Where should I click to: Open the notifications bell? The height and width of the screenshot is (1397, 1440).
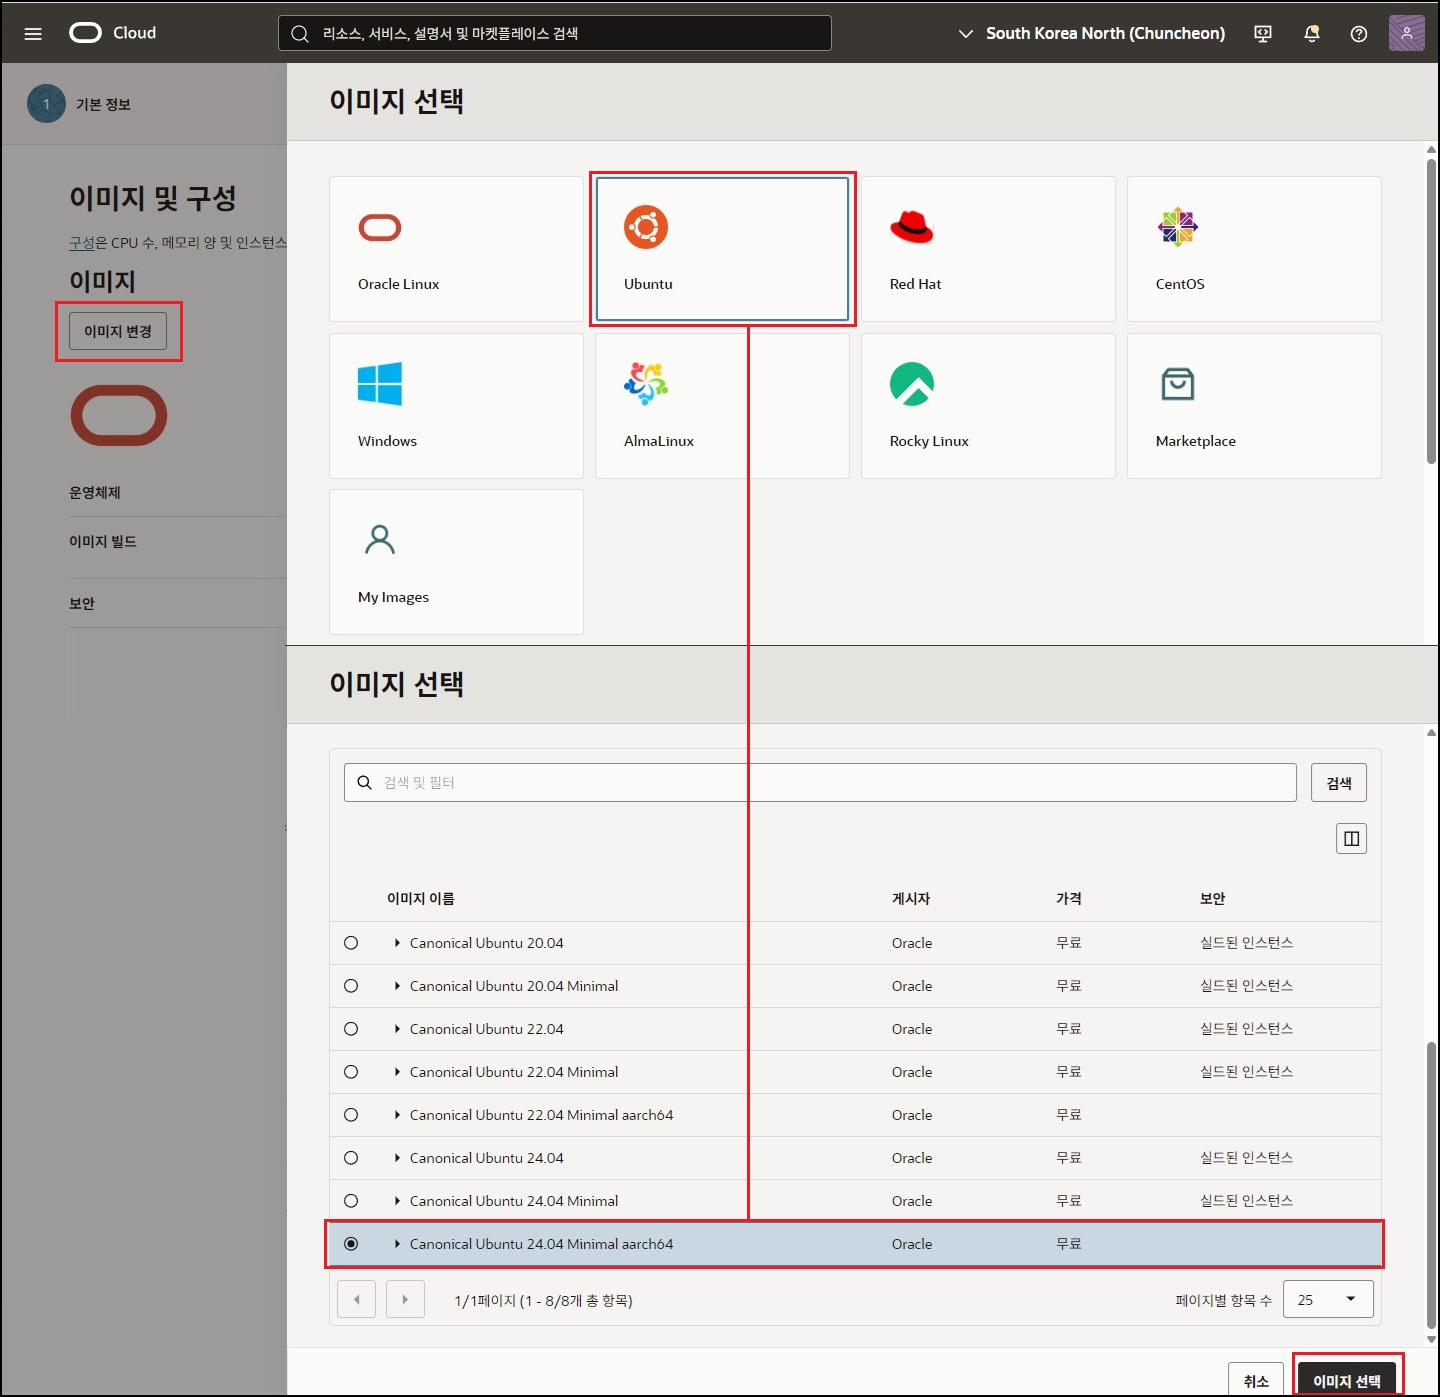coord(1312,33)
